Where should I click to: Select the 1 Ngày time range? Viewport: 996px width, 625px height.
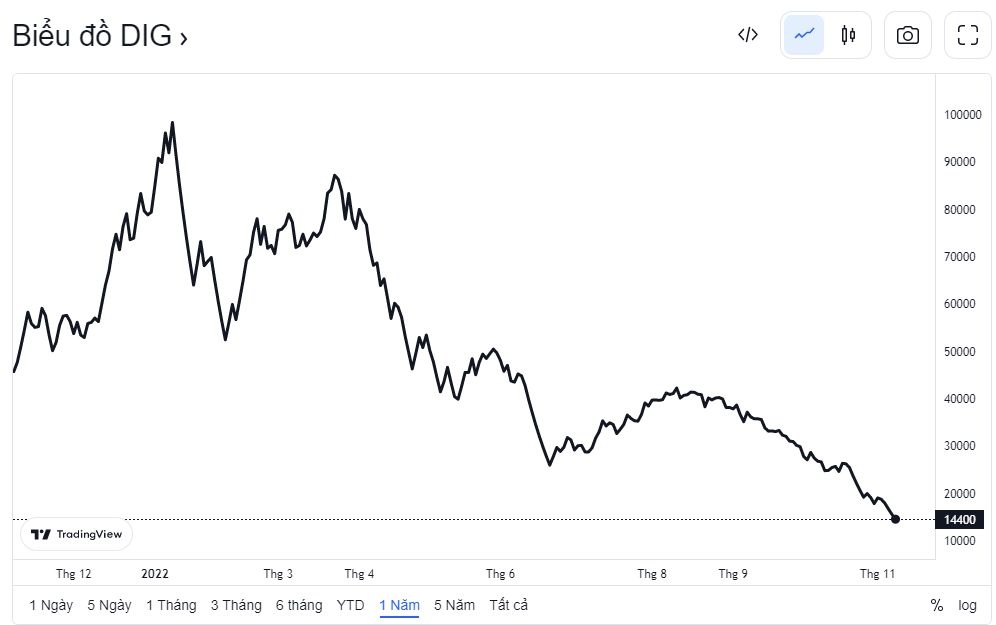point(51,605)
